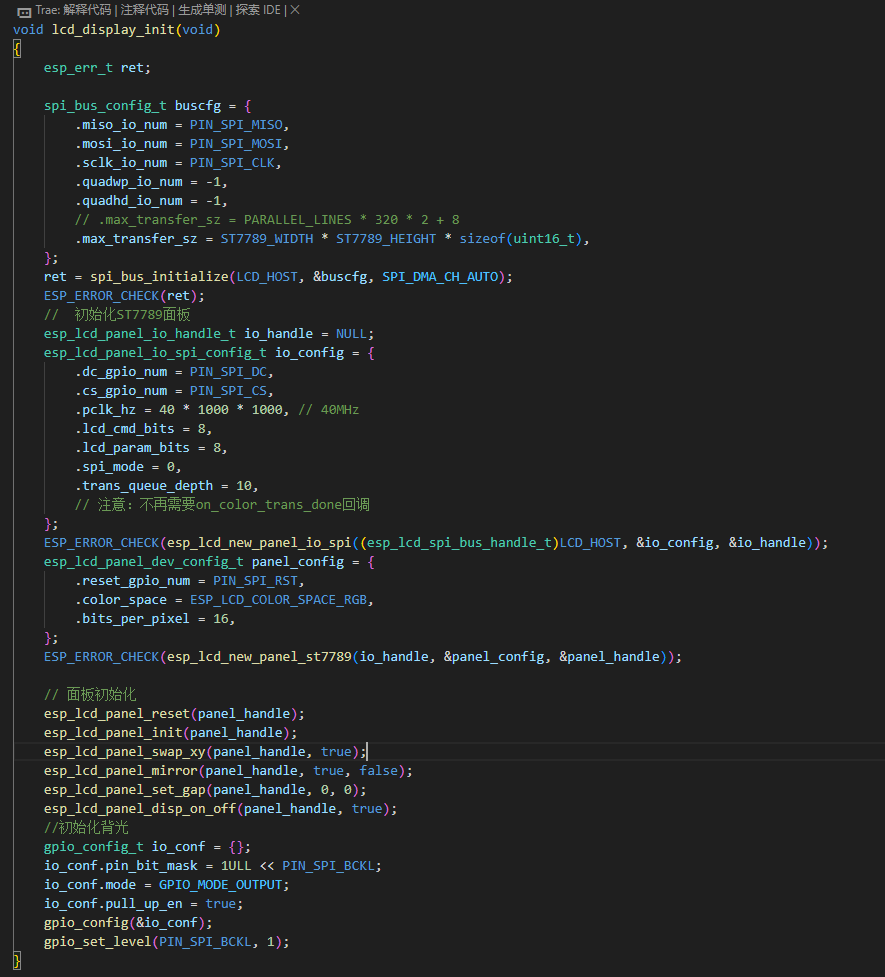Image resolution: width=885 pixels, height=977 pixels.
Task: Open the 探索 IDE code lens link
Action: pyautogui.click(x=258, y=10)
